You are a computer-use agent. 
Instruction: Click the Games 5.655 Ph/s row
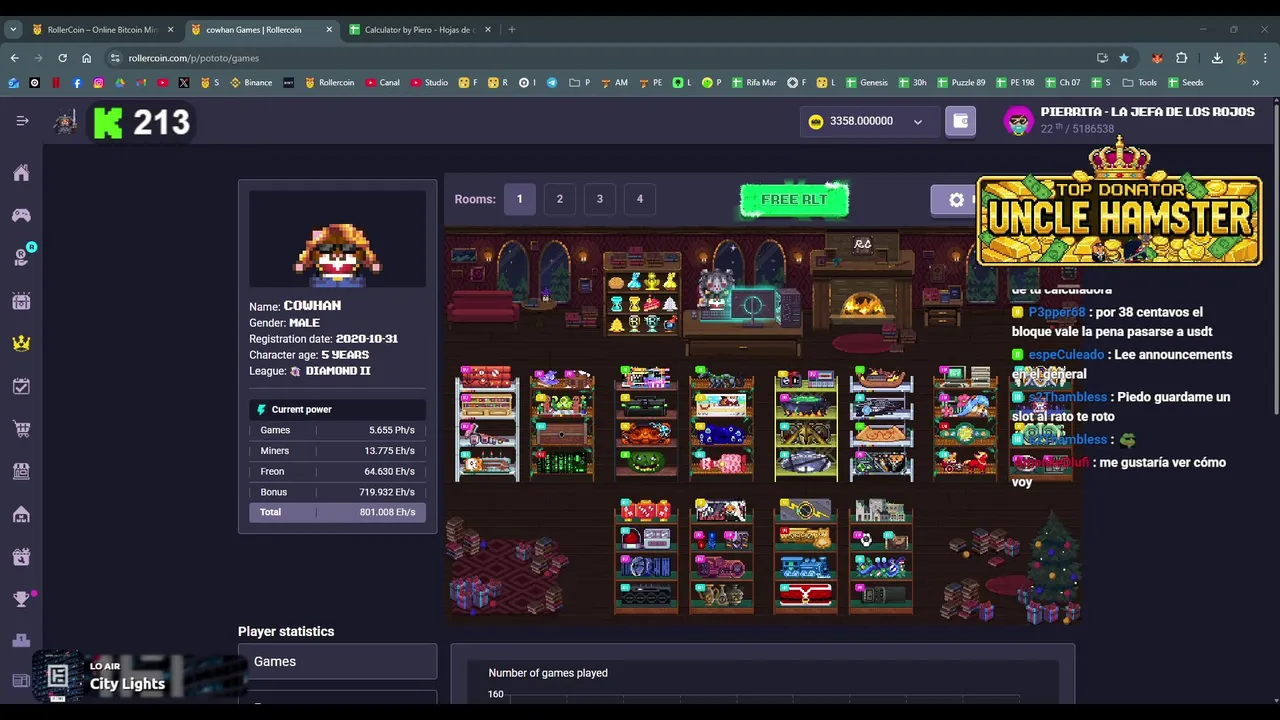337,430
